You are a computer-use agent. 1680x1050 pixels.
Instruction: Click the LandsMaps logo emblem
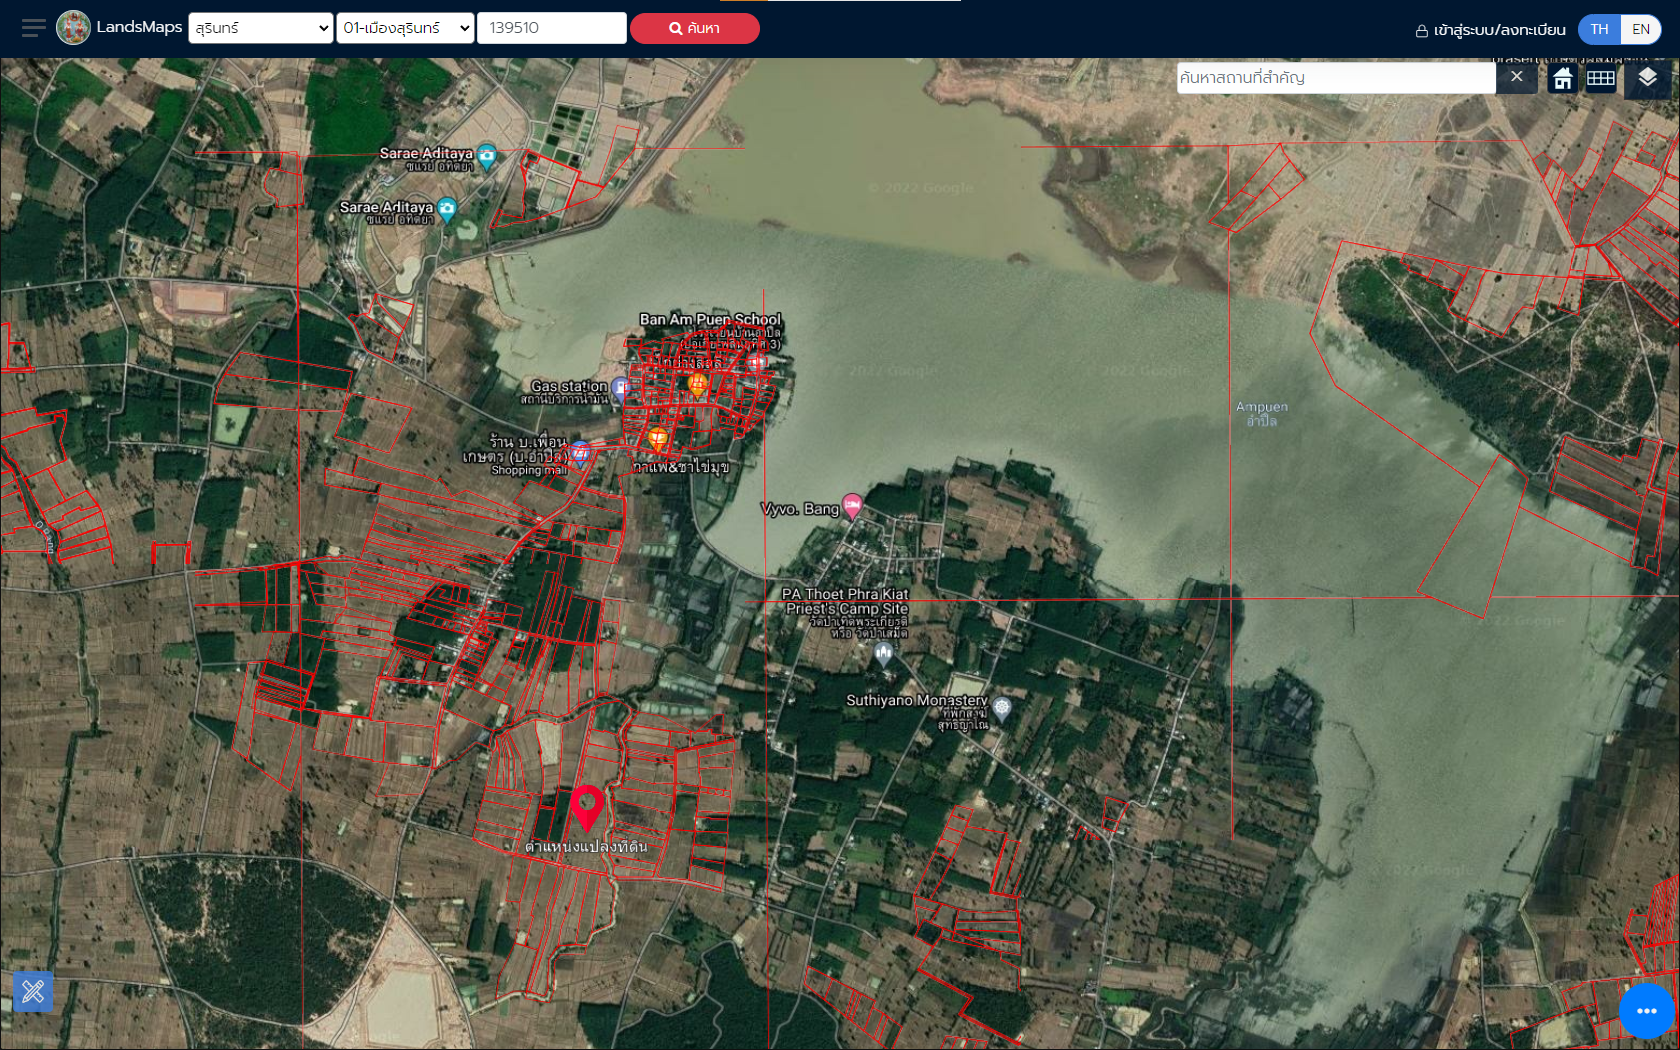coord(73,28)
